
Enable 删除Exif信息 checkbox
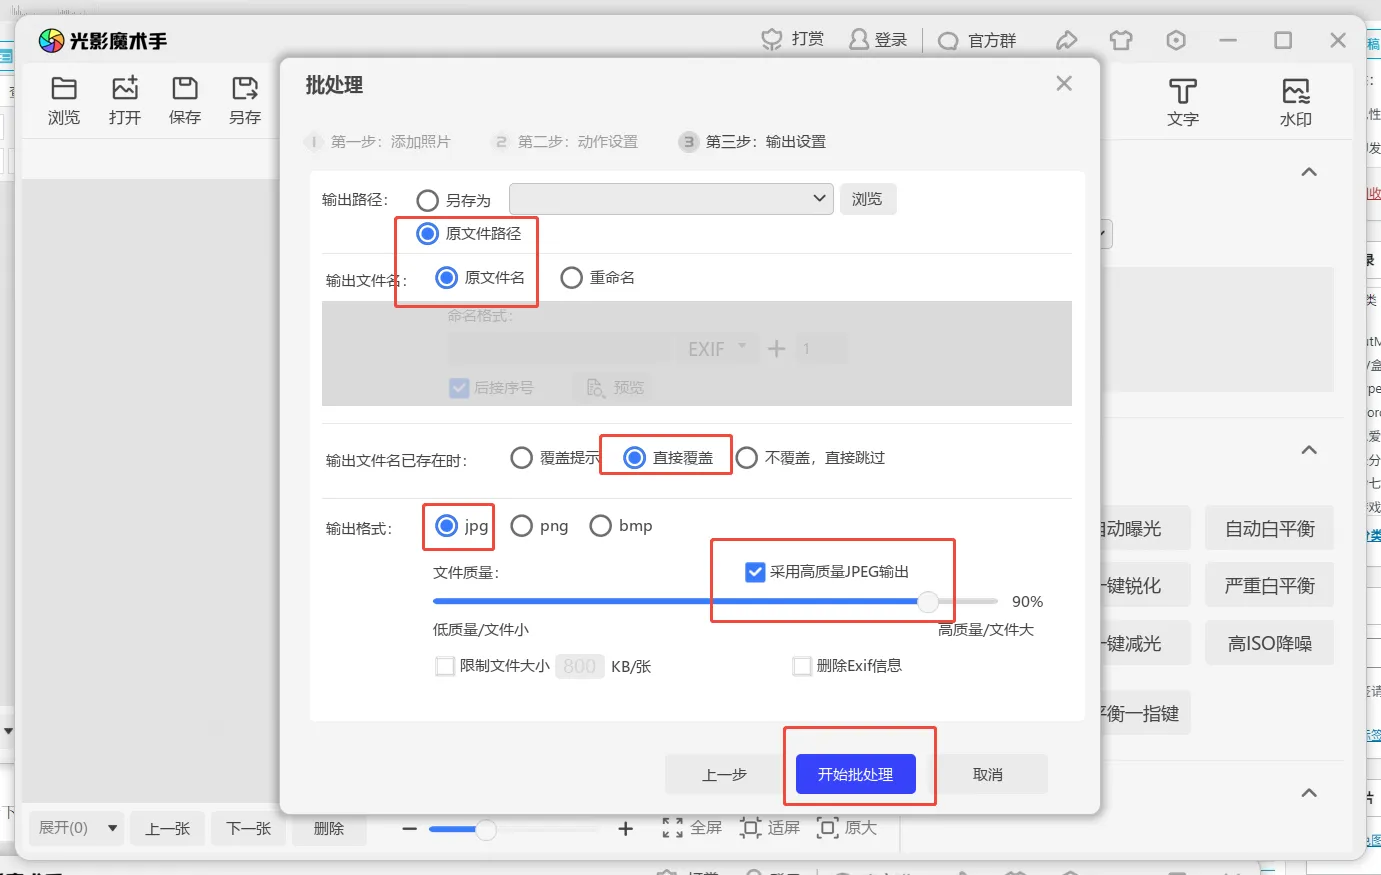tap(802, 666)
